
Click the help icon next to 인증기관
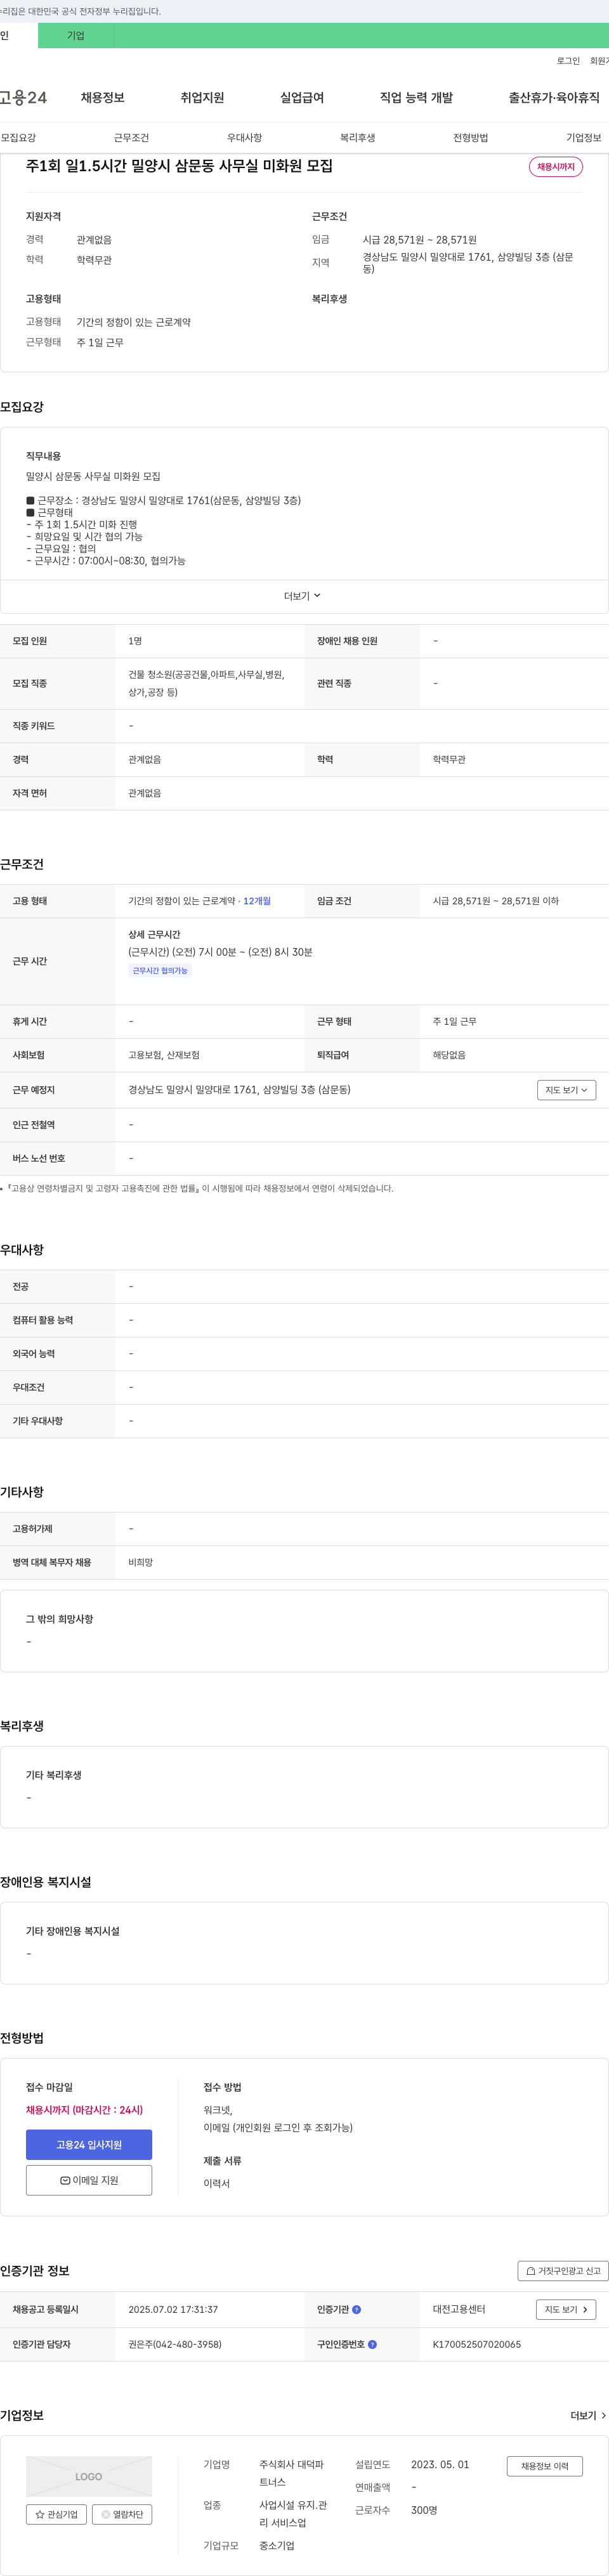[357, 2310]
